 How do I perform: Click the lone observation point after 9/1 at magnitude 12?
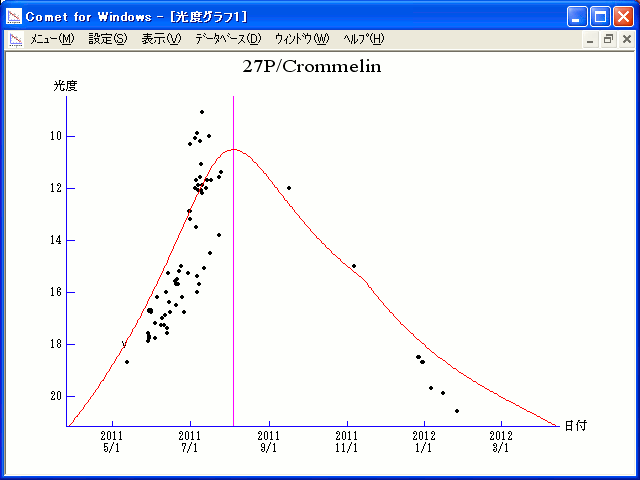[289, 188]
